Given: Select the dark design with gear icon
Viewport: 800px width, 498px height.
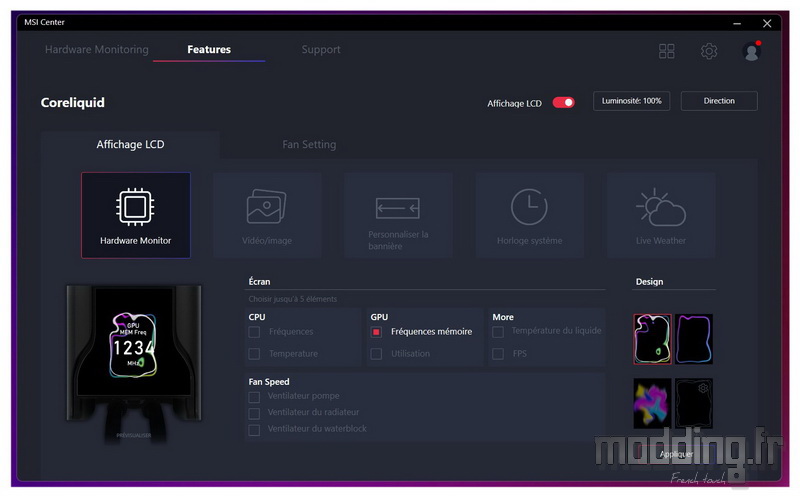Looking at the screenshot, I should [x=694, y=403].
